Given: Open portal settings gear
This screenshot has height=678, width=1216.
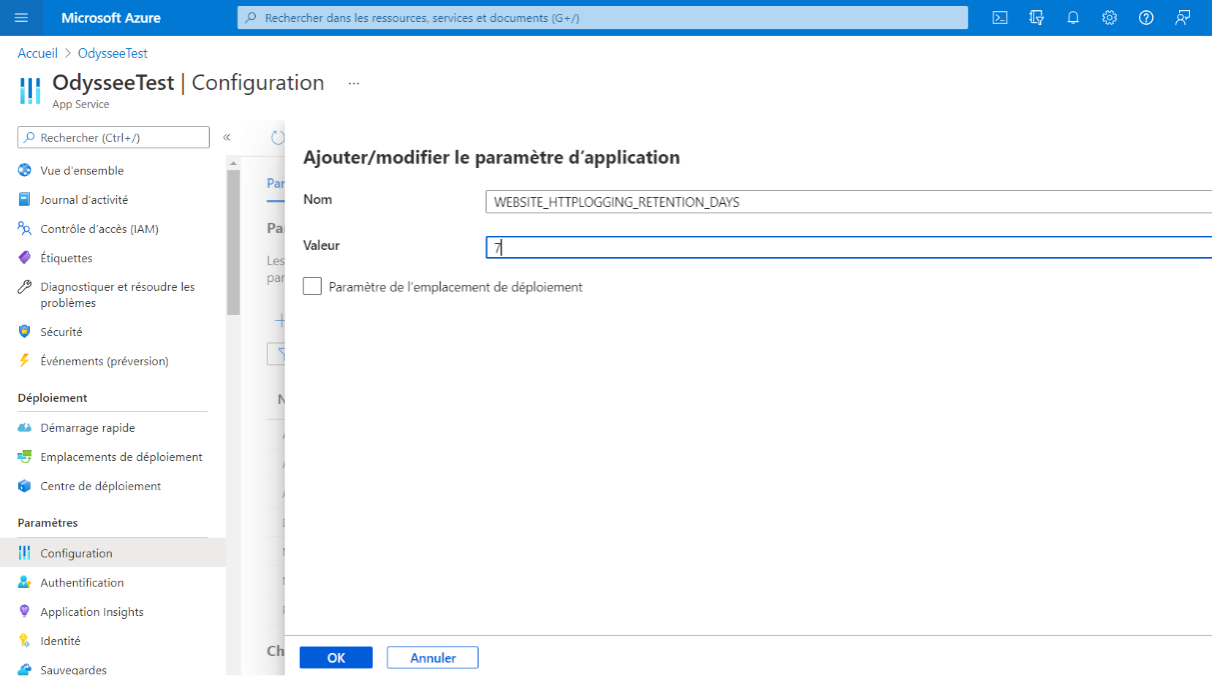Looking at the screenshot, I should point(1110,18).
